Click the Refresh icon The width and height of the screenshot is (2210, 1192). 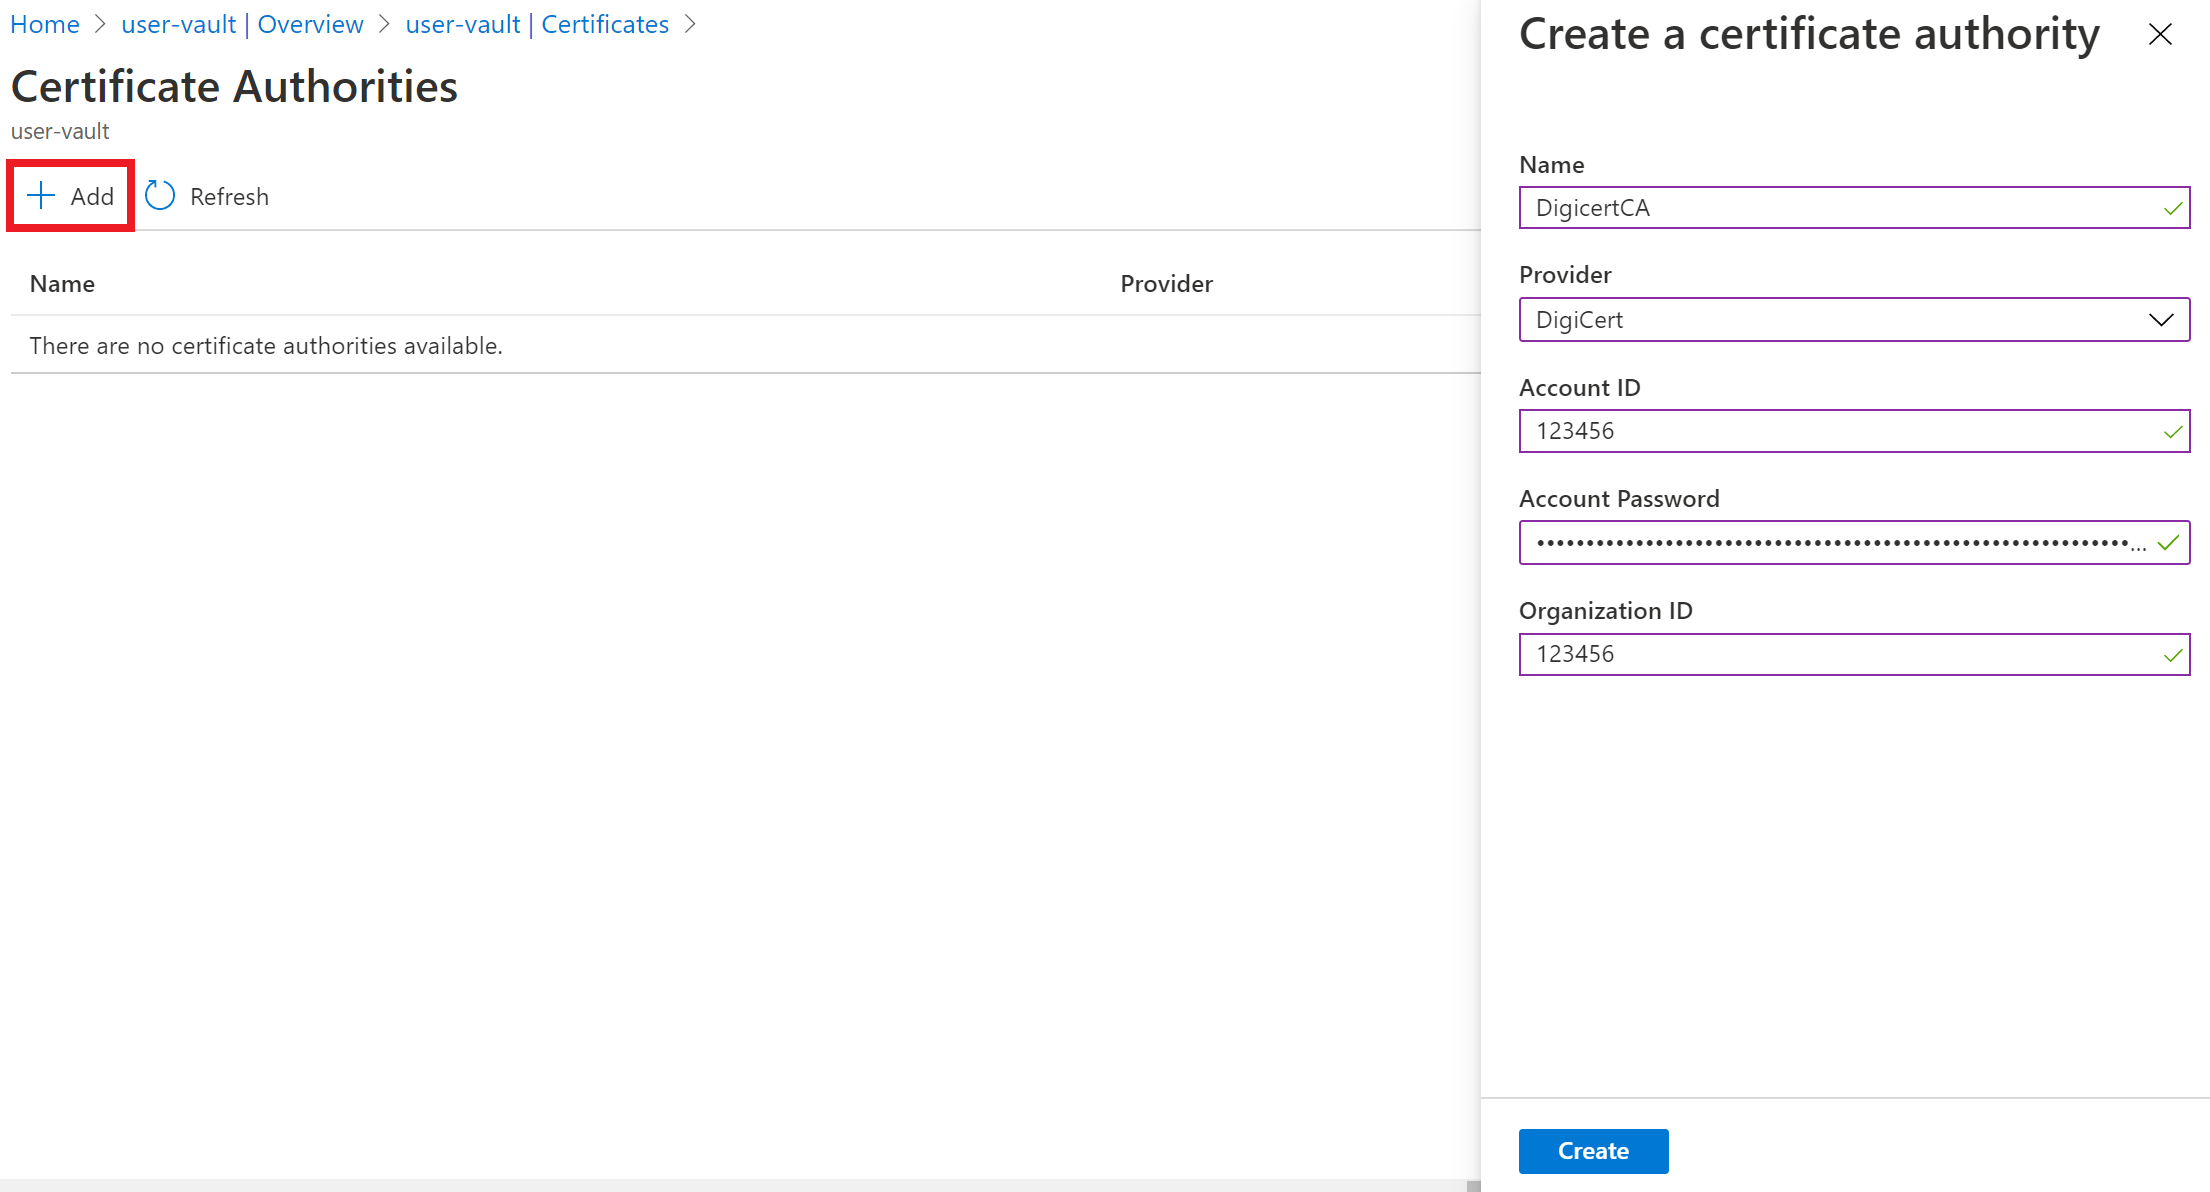160,195
